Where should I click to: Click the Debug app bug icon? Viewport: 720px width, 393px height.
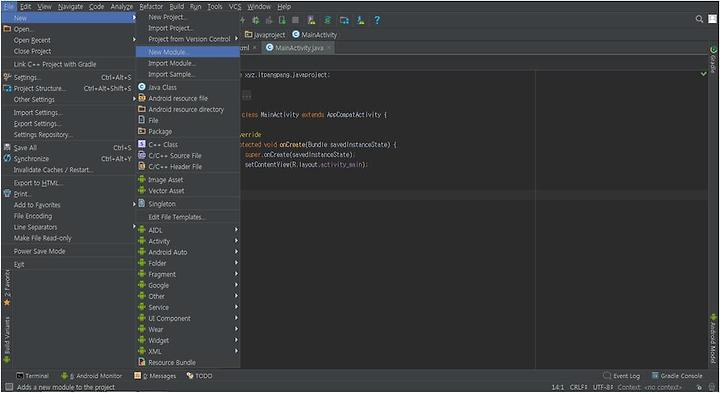256,20
